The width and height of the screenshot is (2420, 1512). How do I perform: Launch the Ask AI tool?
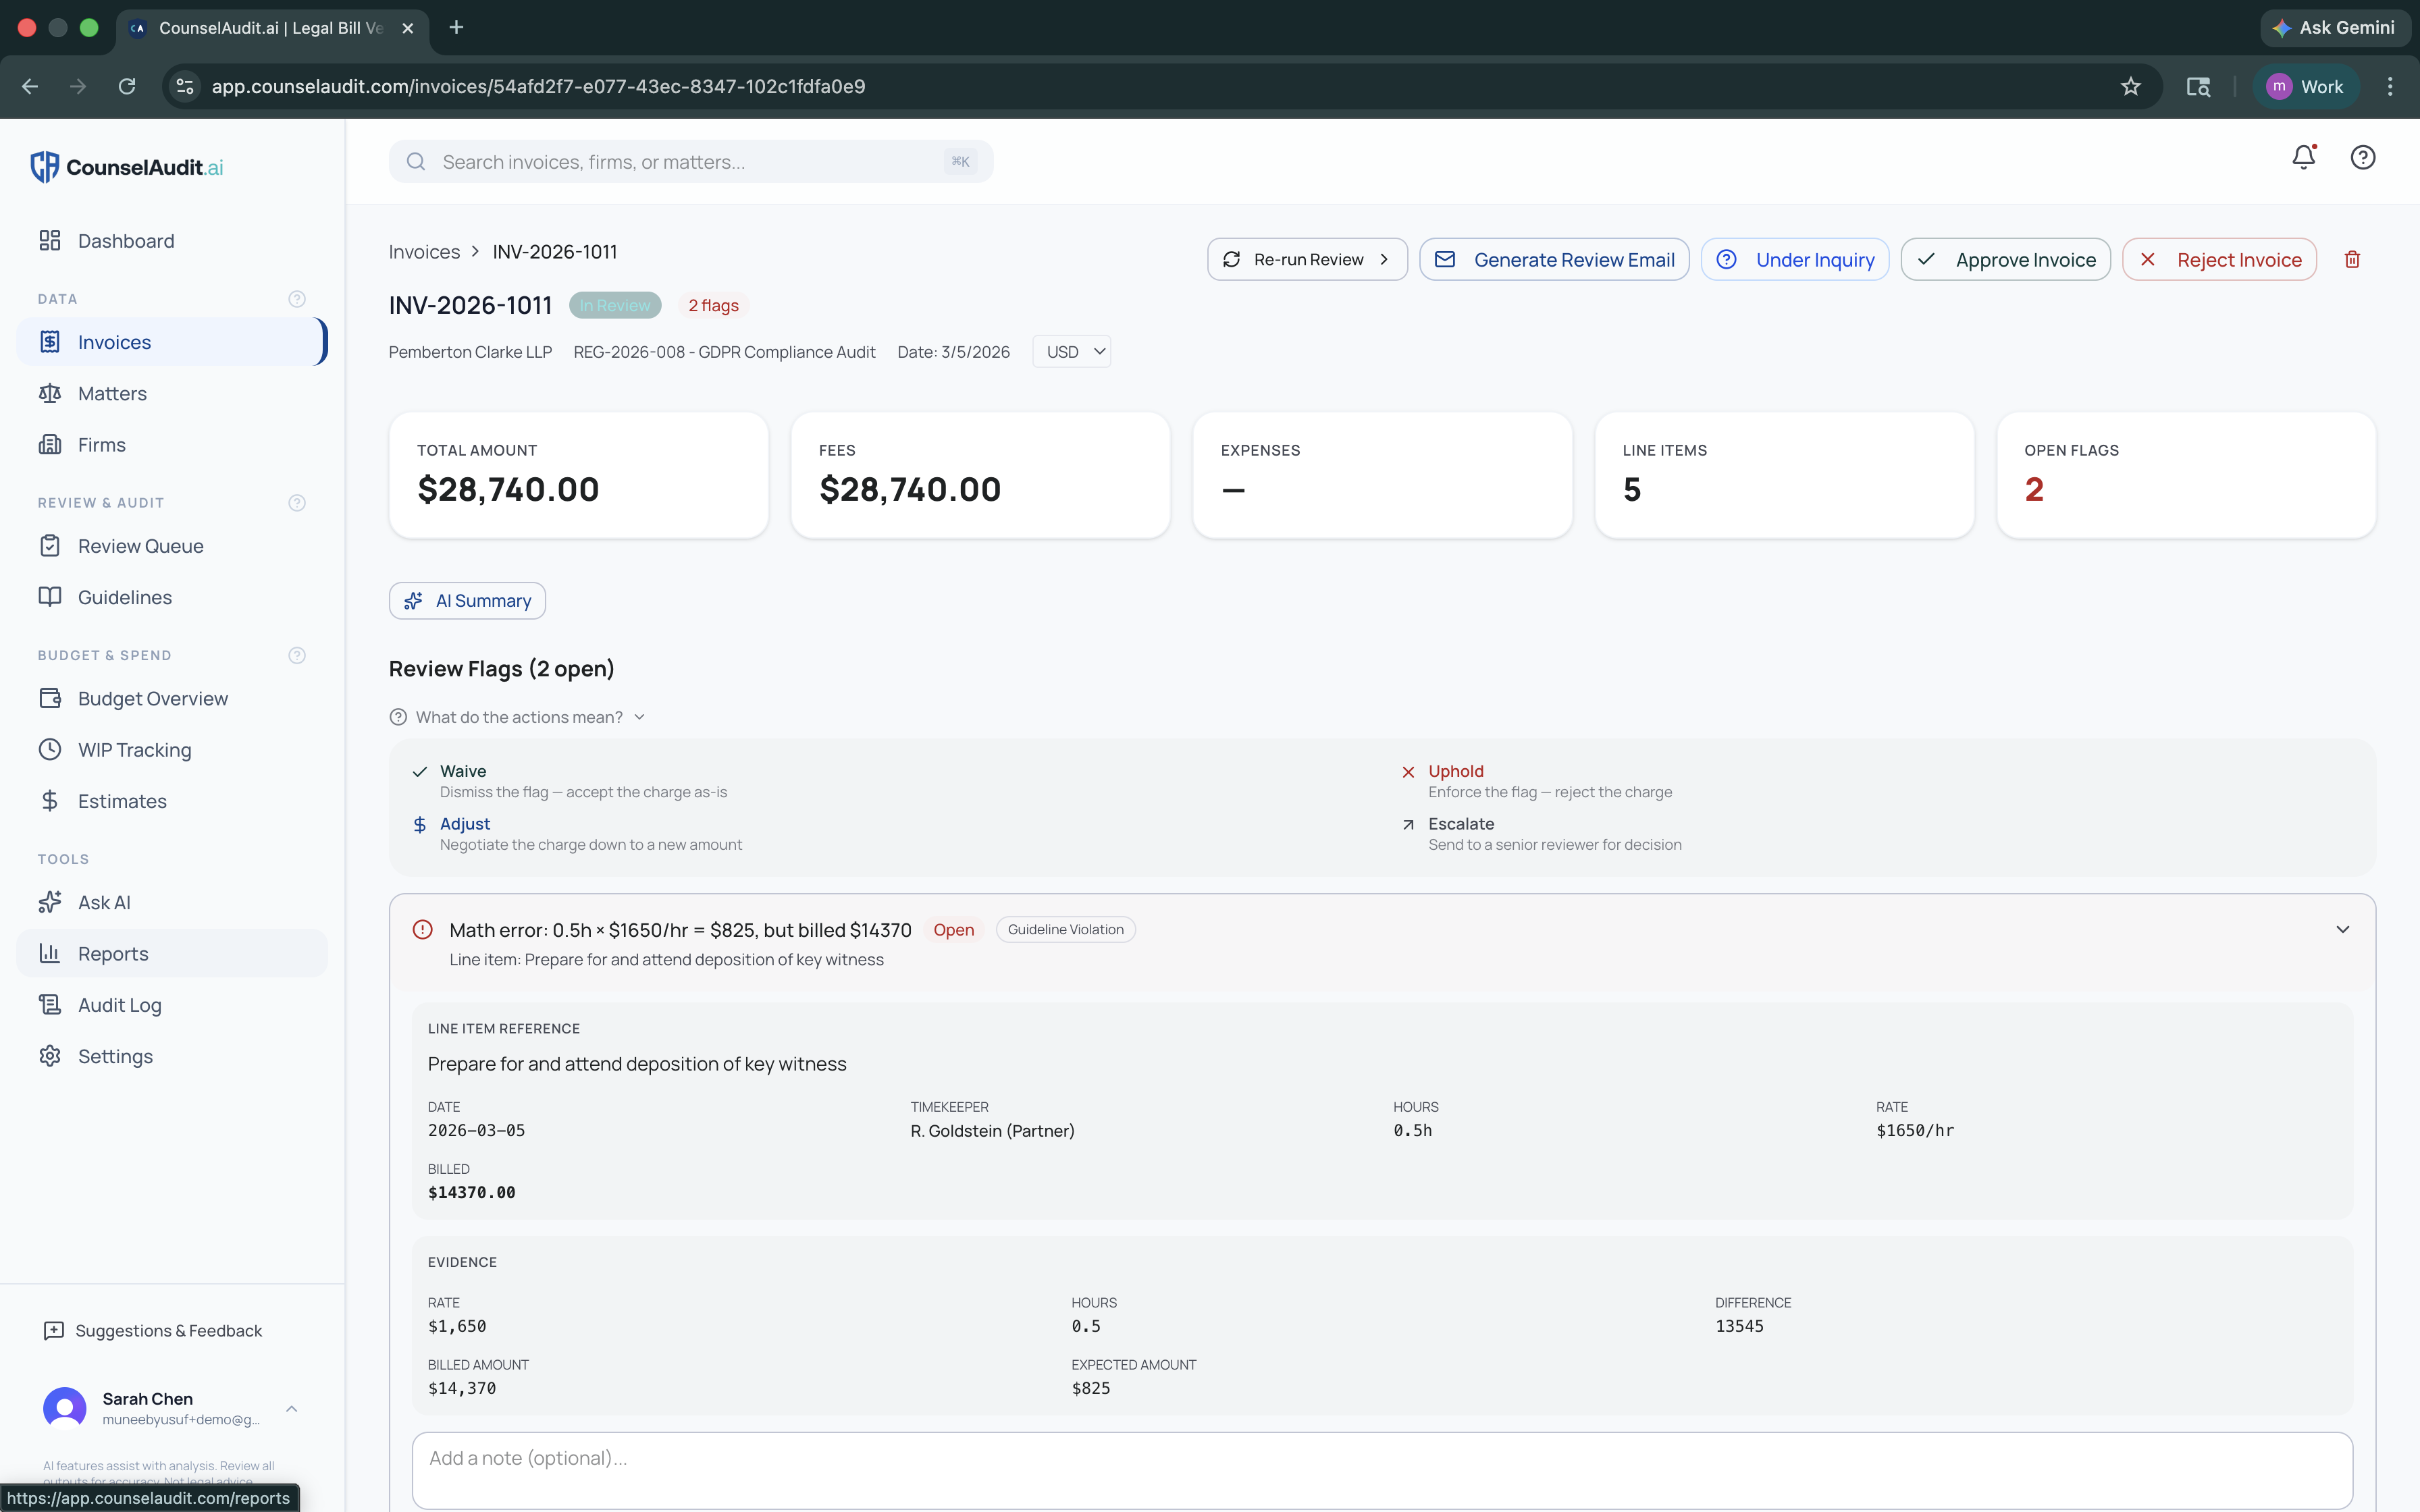point(104,901)
